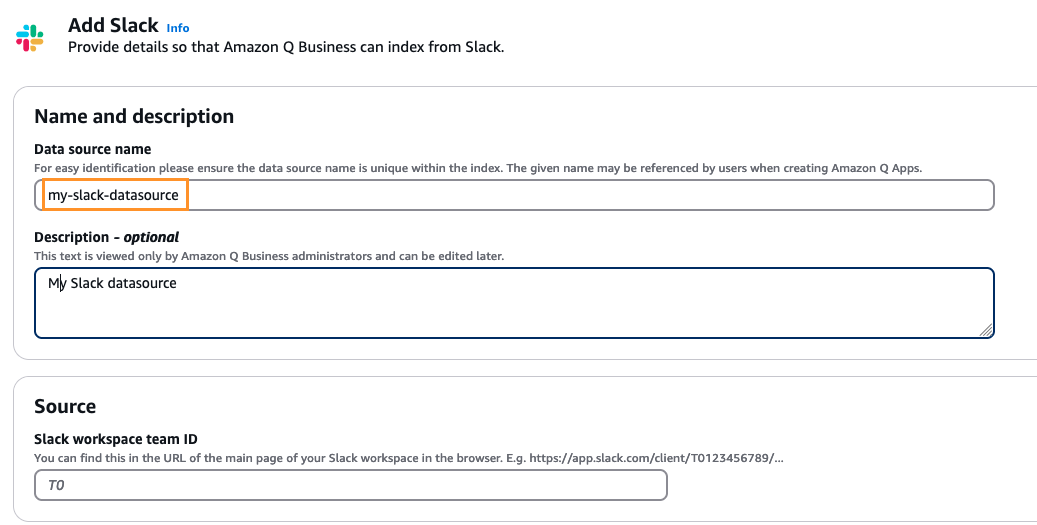Click the "Source" section heading

click(65, 406)
